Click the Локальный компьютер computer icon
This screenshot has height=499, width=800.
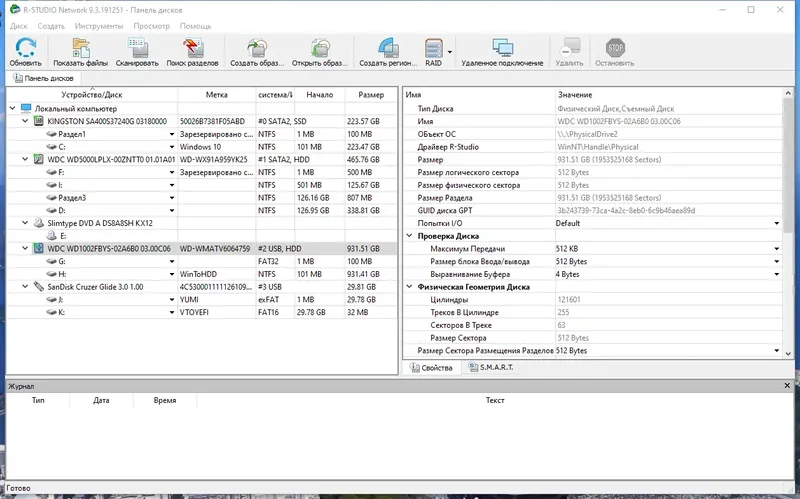[x=26, y=108]
